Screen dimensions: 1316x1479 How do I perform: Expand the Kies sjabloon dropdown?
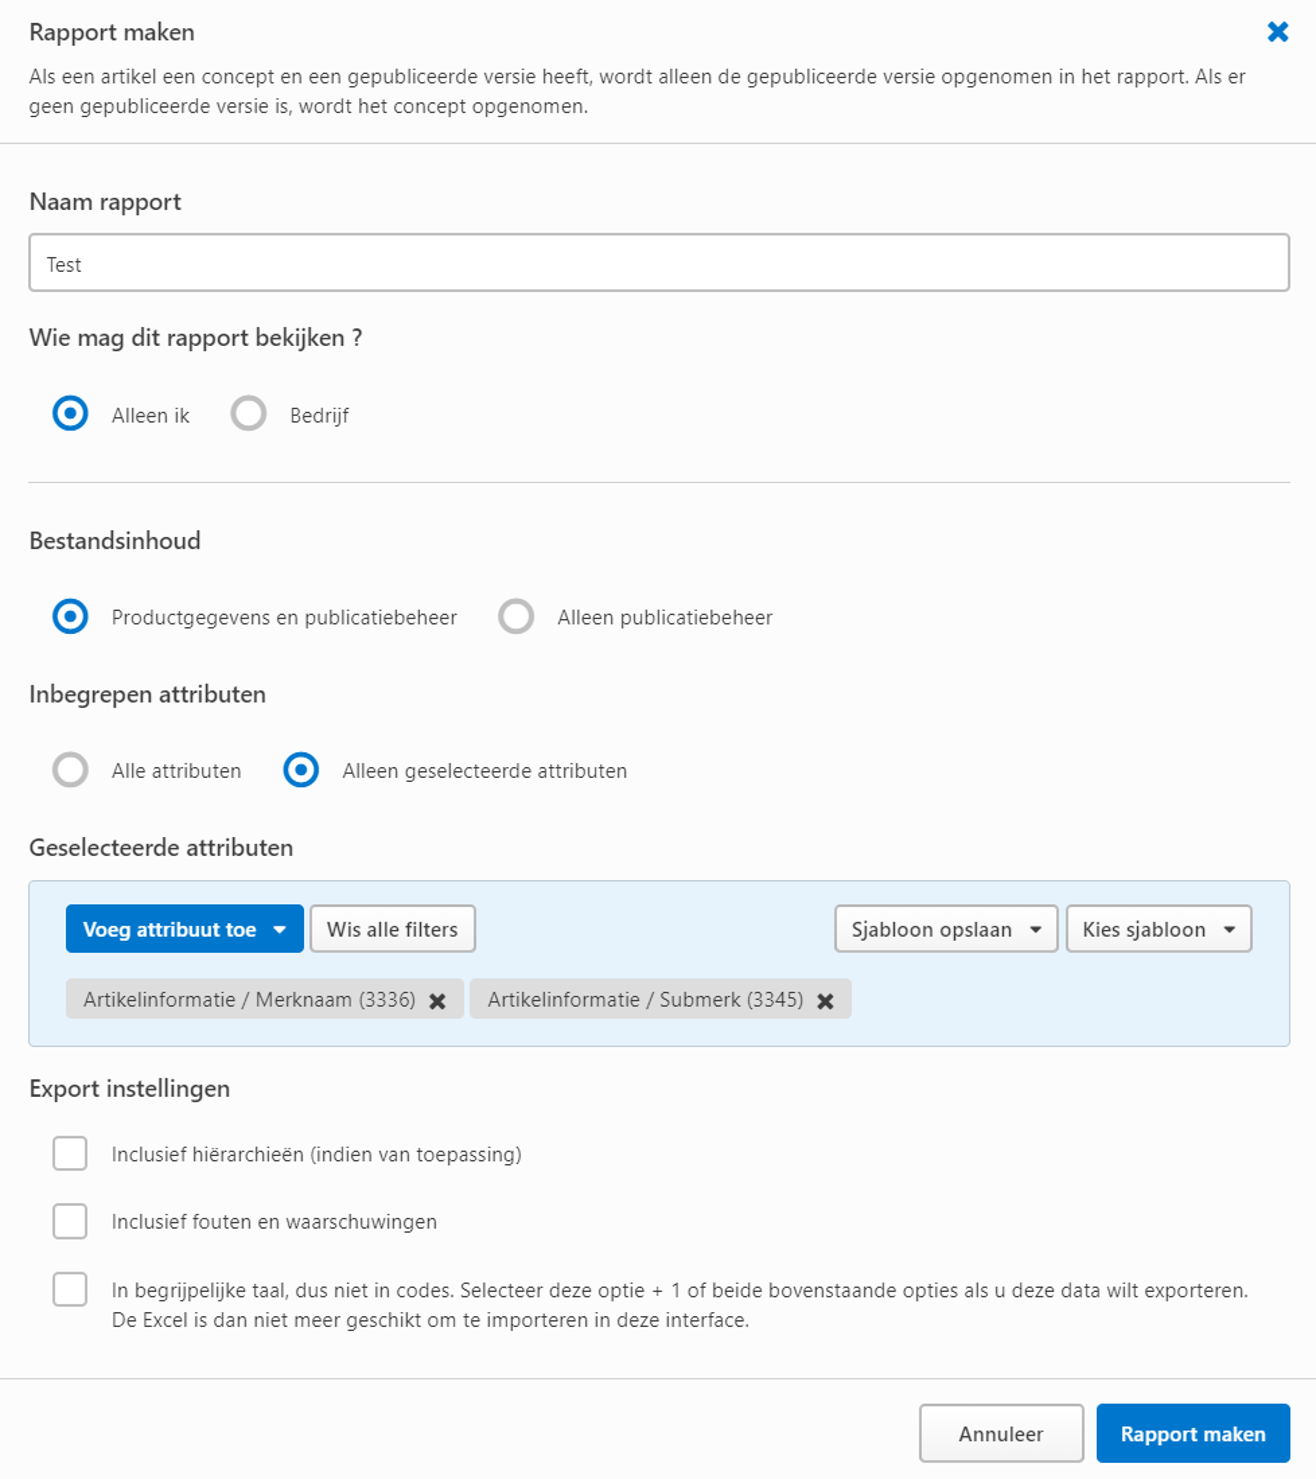1158,928
